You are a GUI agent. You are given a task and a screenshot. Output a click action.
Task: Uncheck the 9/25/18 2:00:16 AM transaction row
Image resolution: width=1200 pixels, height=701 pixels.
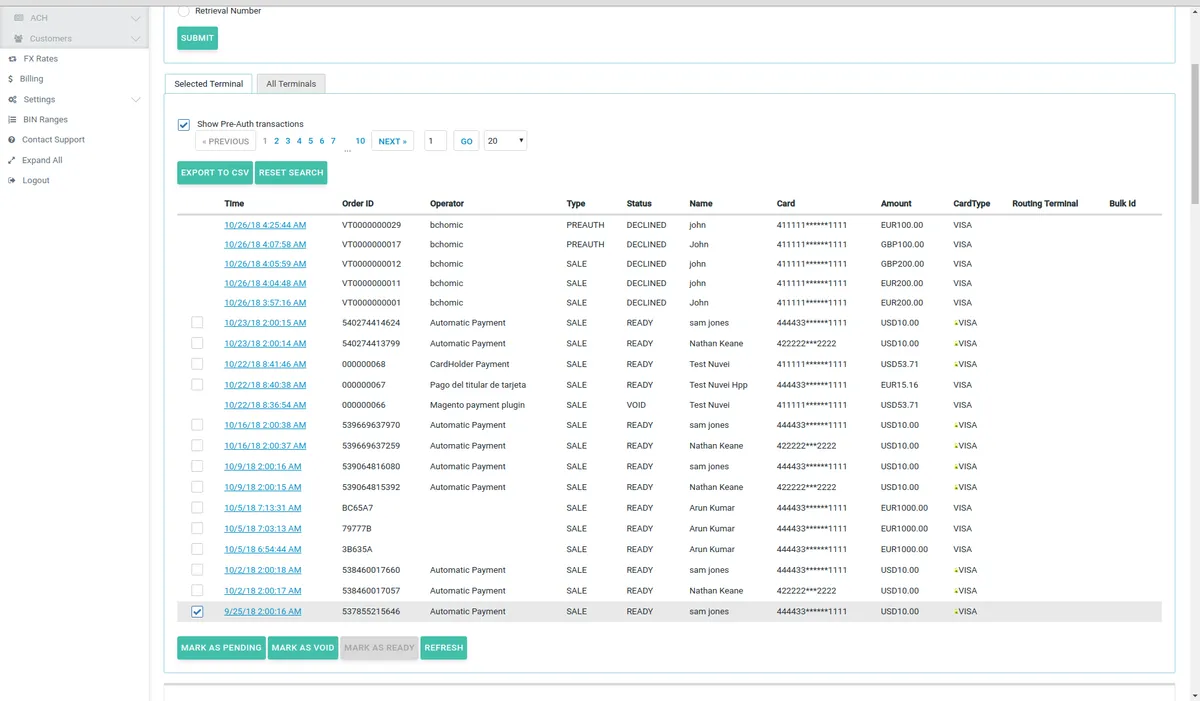coord(197,612)
